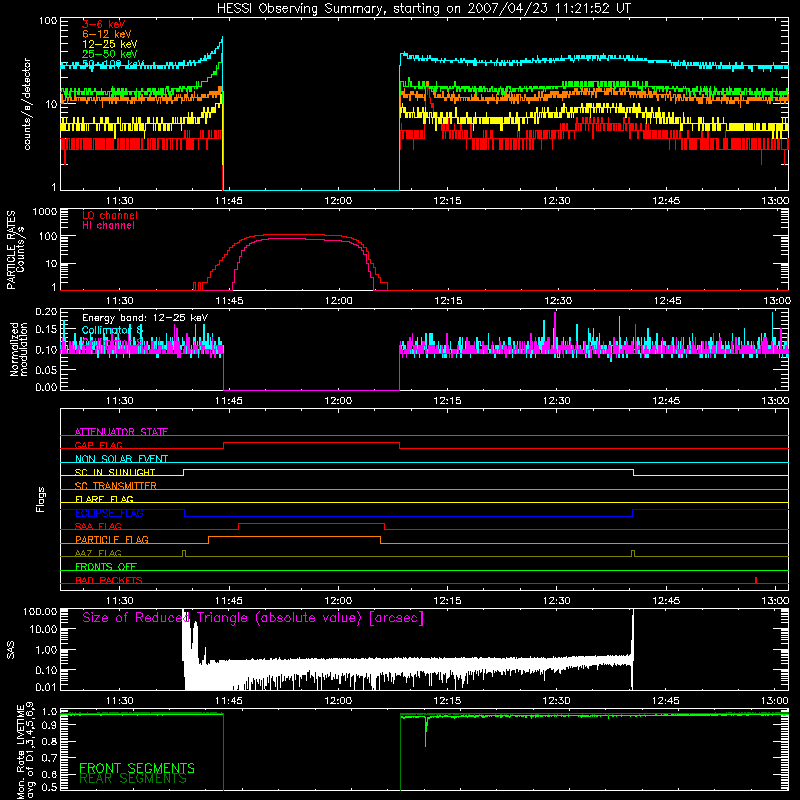Select the Energy band: 12-25 keV label
The width and height of the screenshot is (800, 800).
coord(145,318)
